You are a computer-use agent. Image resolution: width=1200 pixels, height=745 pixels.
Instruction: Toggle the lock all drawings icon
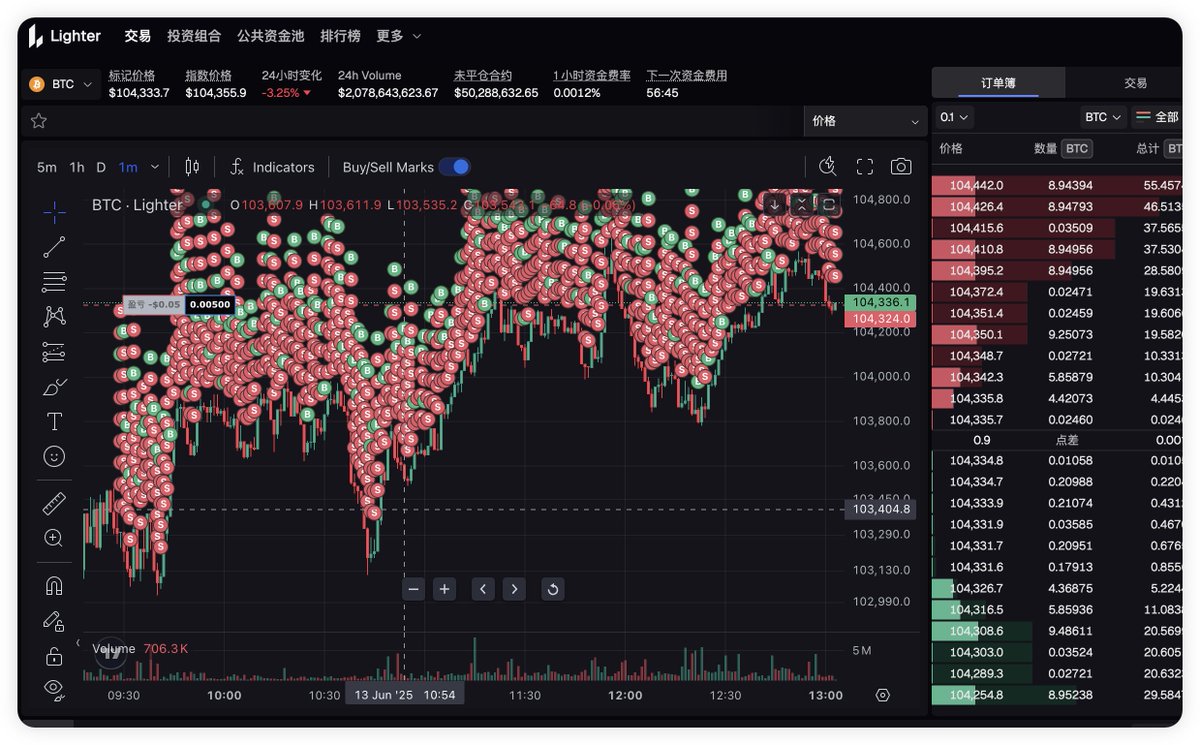(54, 656)
